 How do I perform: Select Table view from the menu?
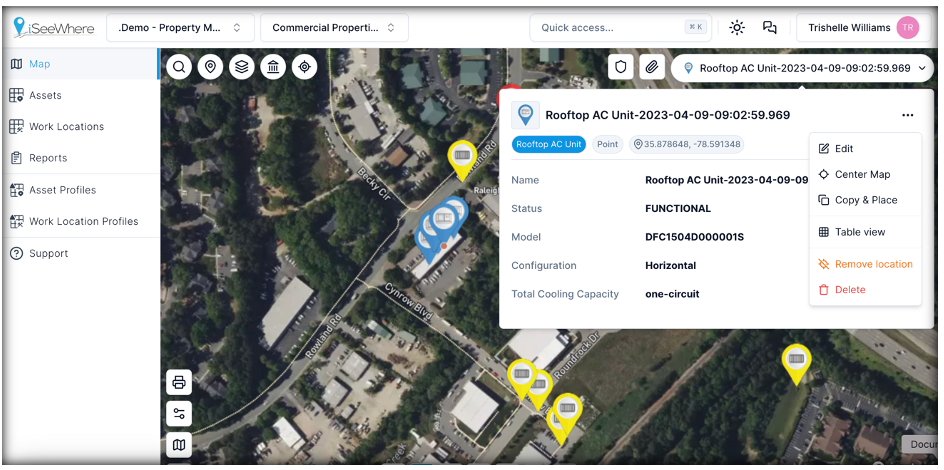click(x=865, y=232)
